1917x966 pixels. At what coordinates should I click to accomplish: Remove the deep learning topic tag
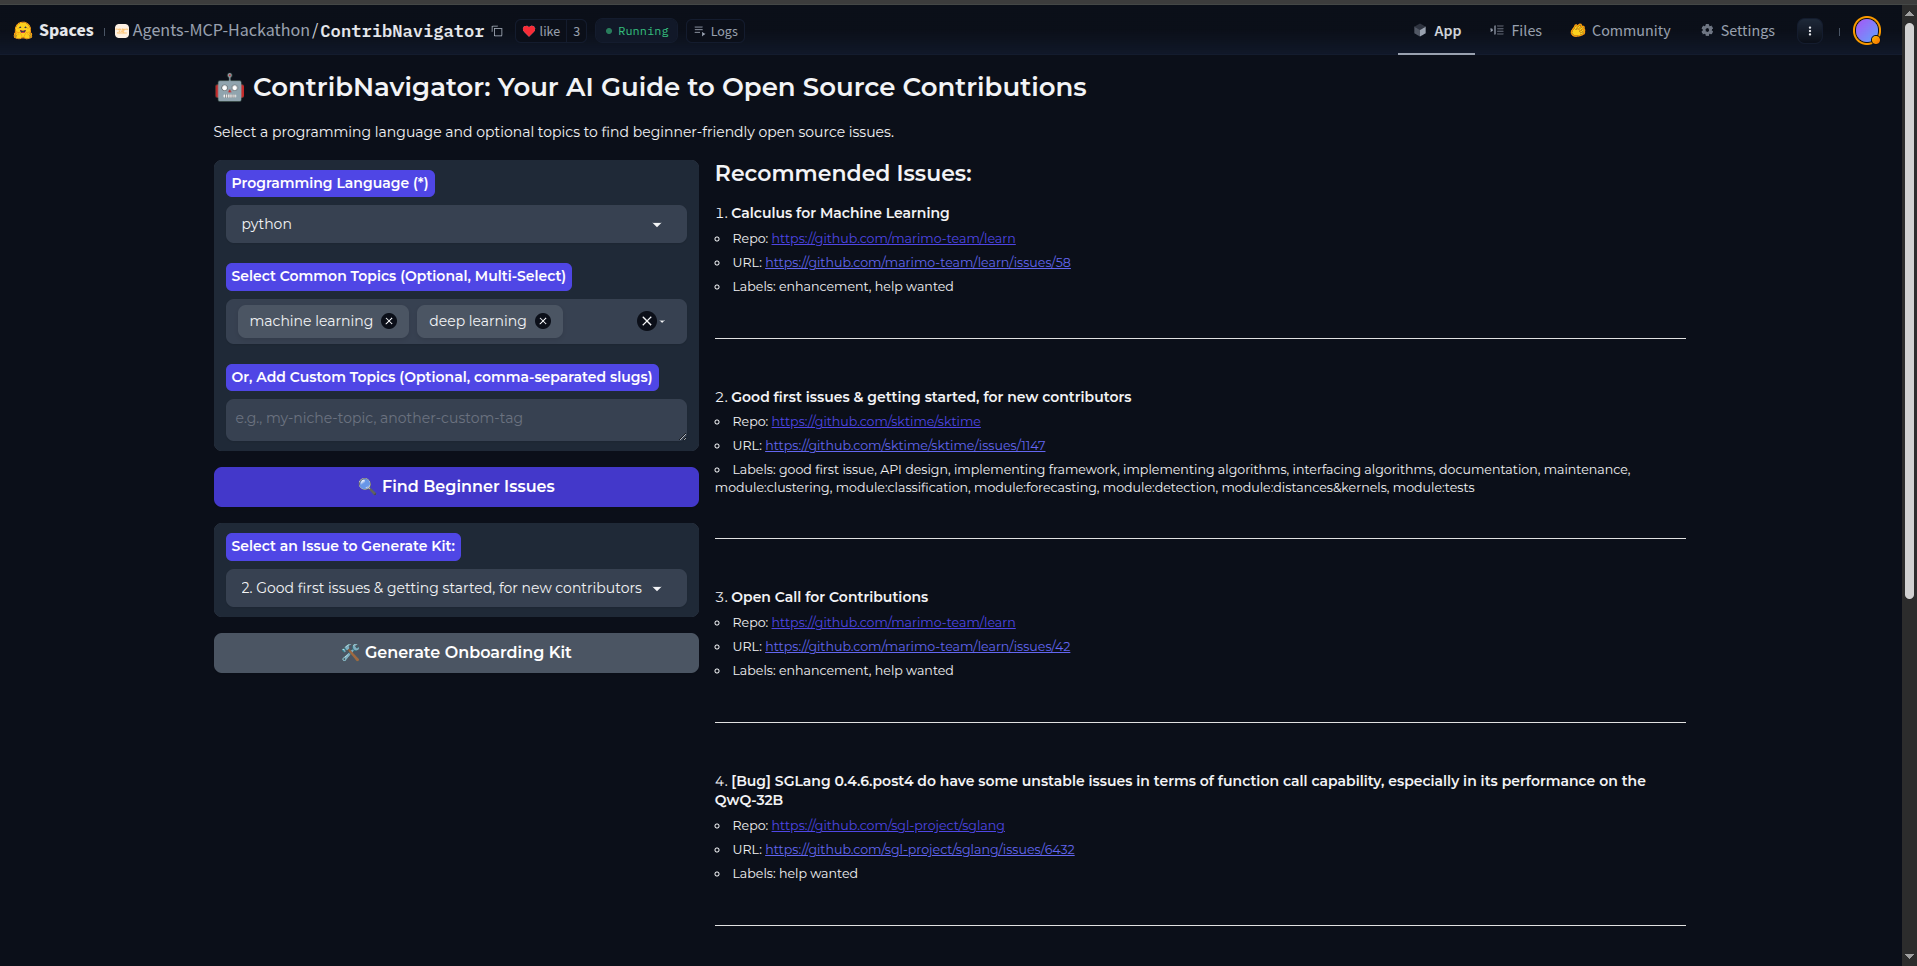pos(543,321)
